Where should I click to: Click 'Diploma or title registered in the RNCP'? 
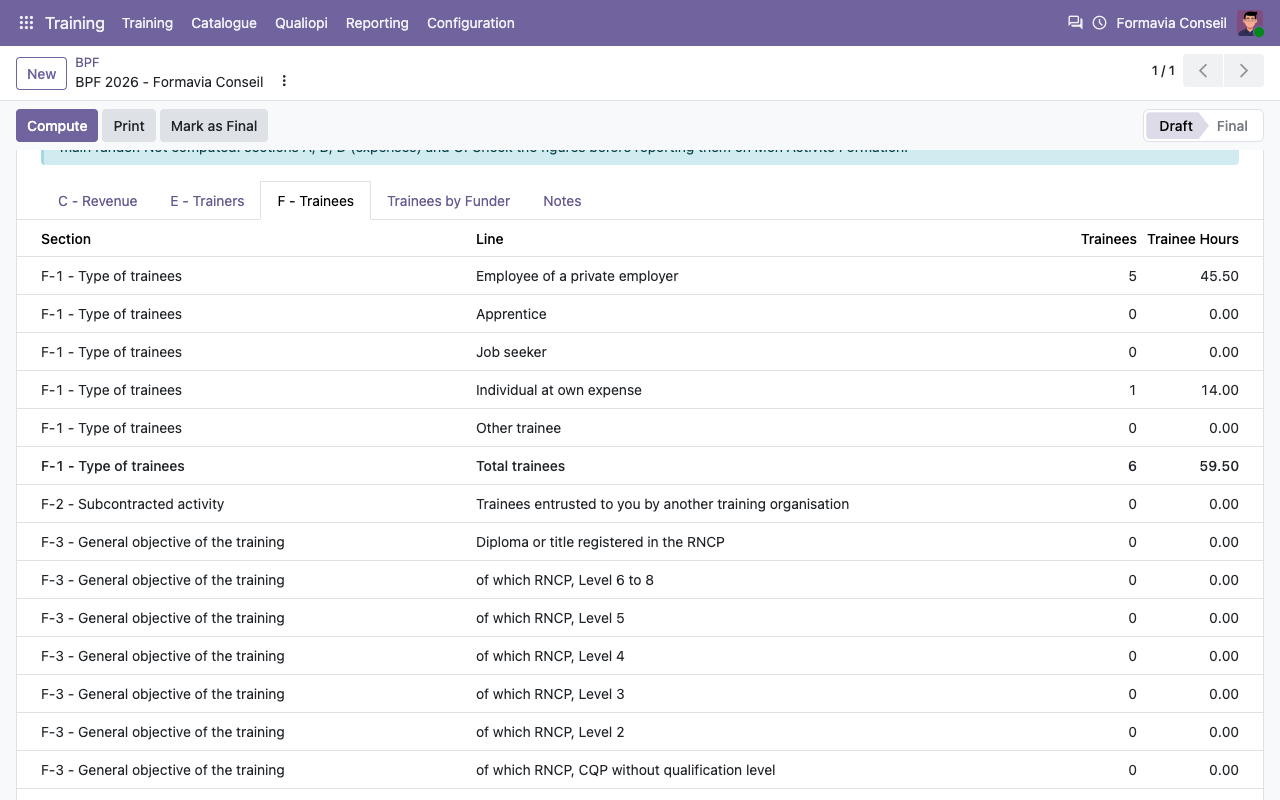point(600,542)
